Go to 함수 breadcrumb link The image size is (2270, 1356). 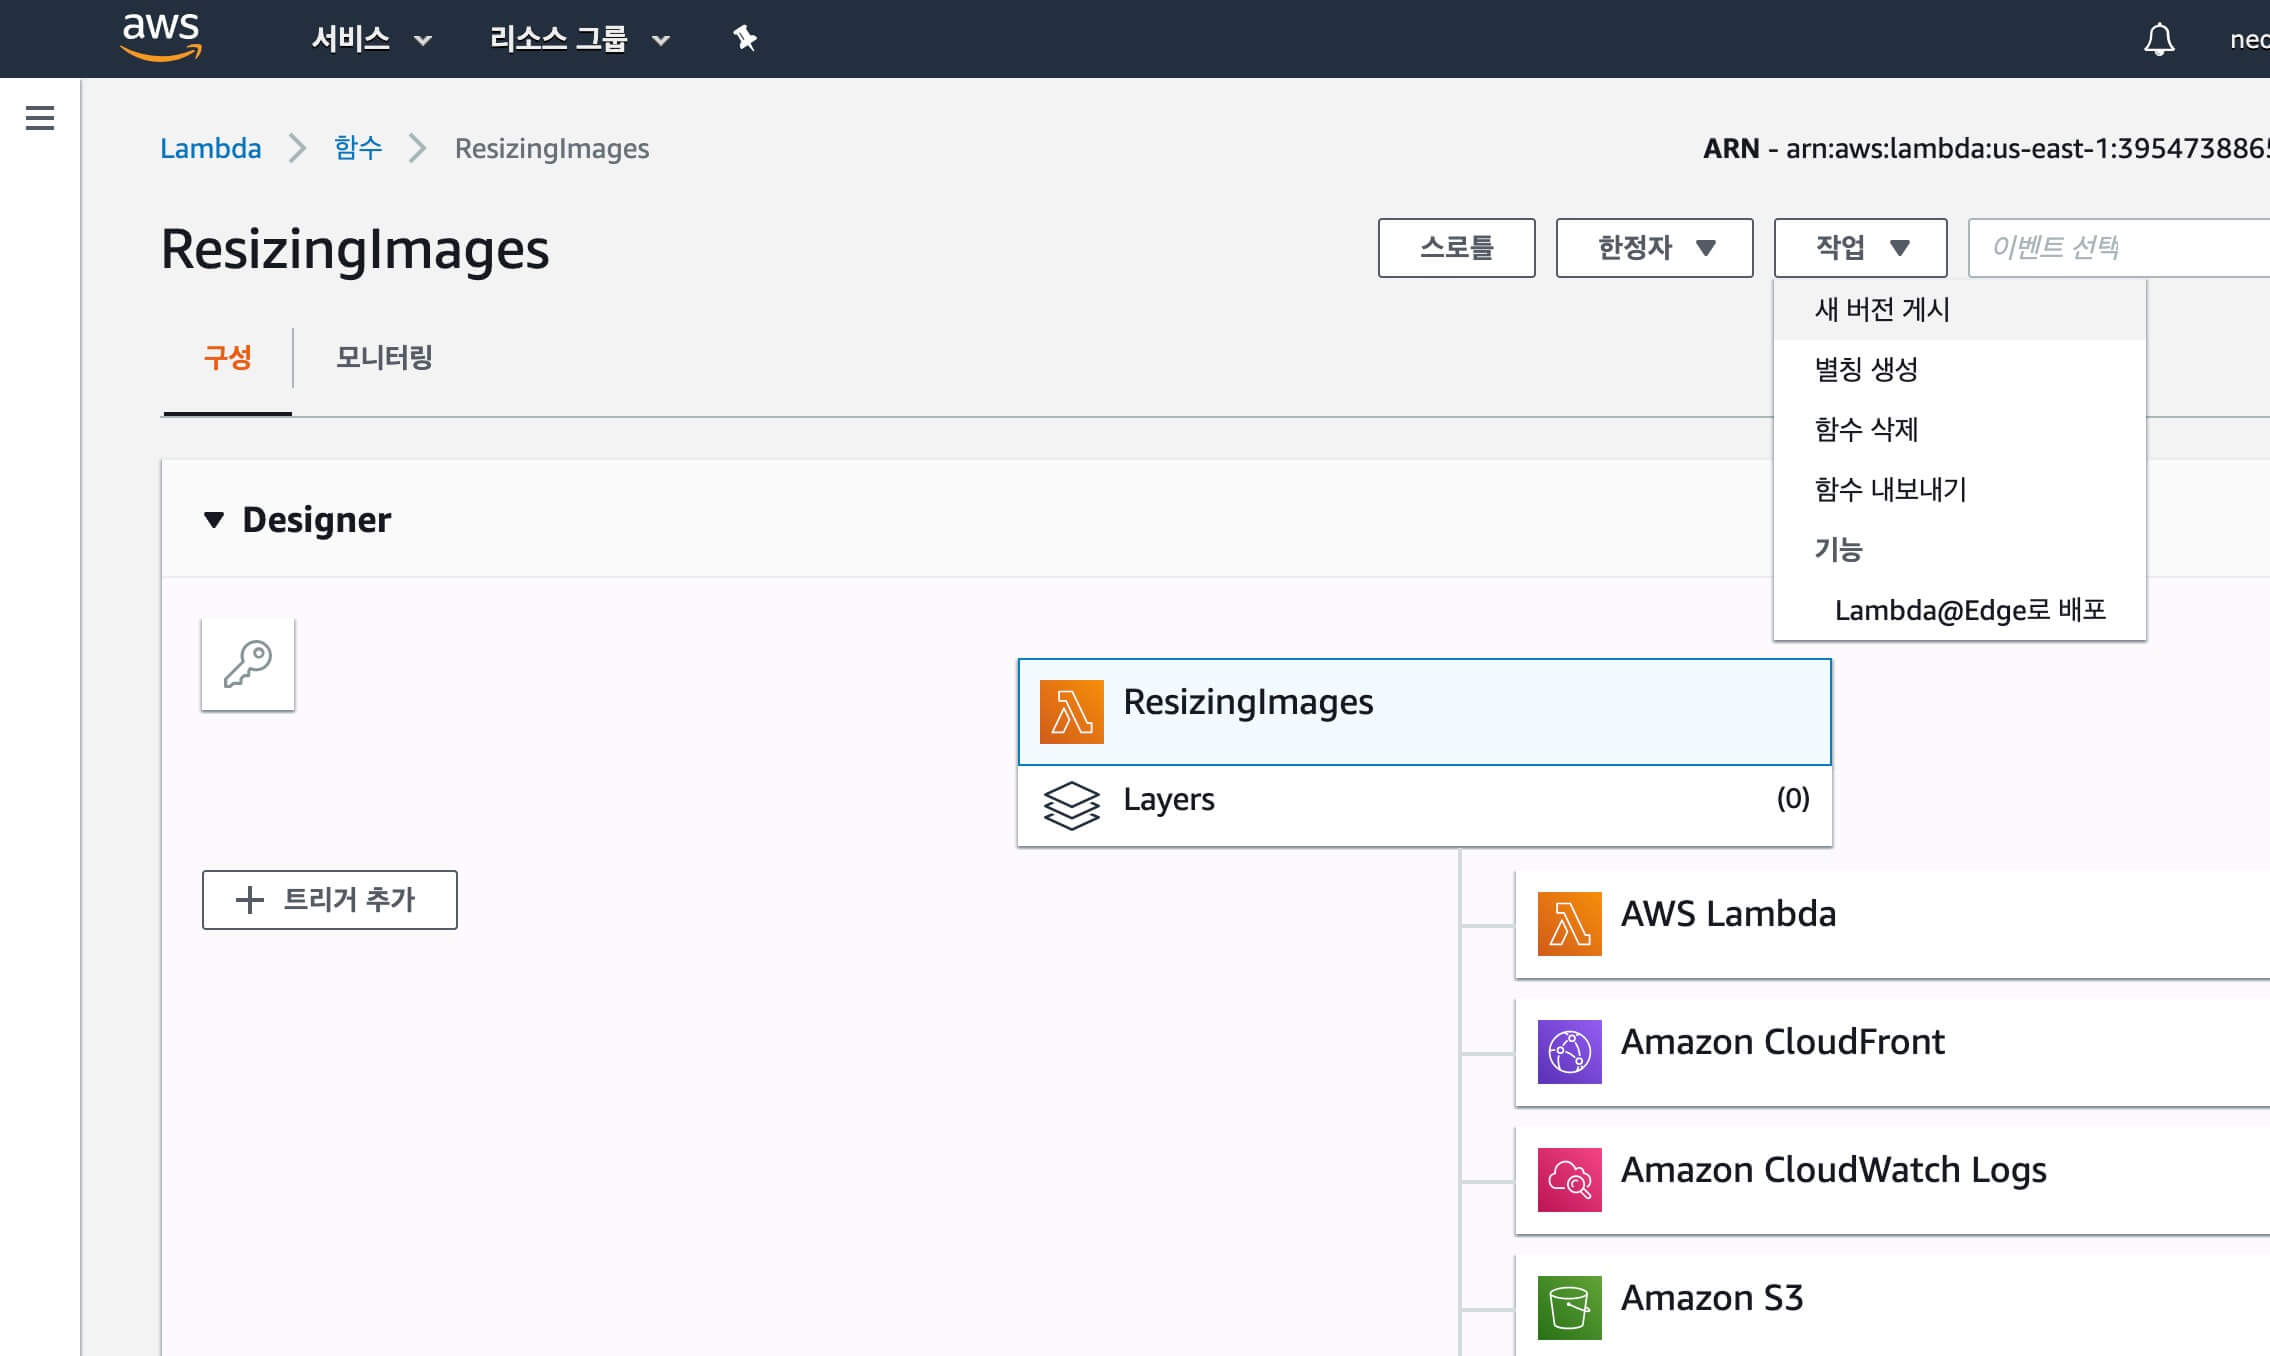pyautogui.click(x=358, y=149)
